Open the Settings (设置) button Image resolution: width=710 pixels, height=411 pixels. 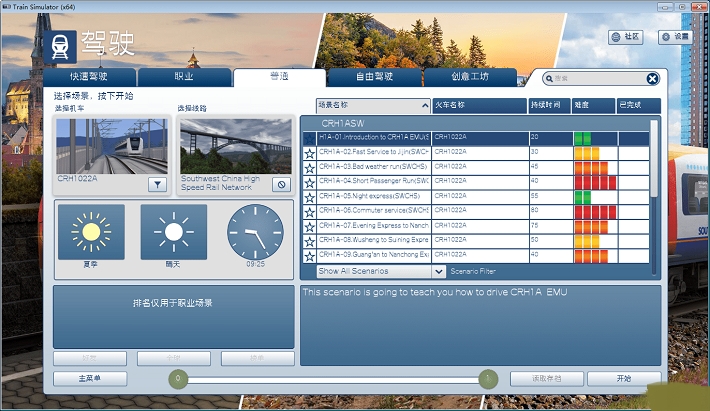[675, 37]
